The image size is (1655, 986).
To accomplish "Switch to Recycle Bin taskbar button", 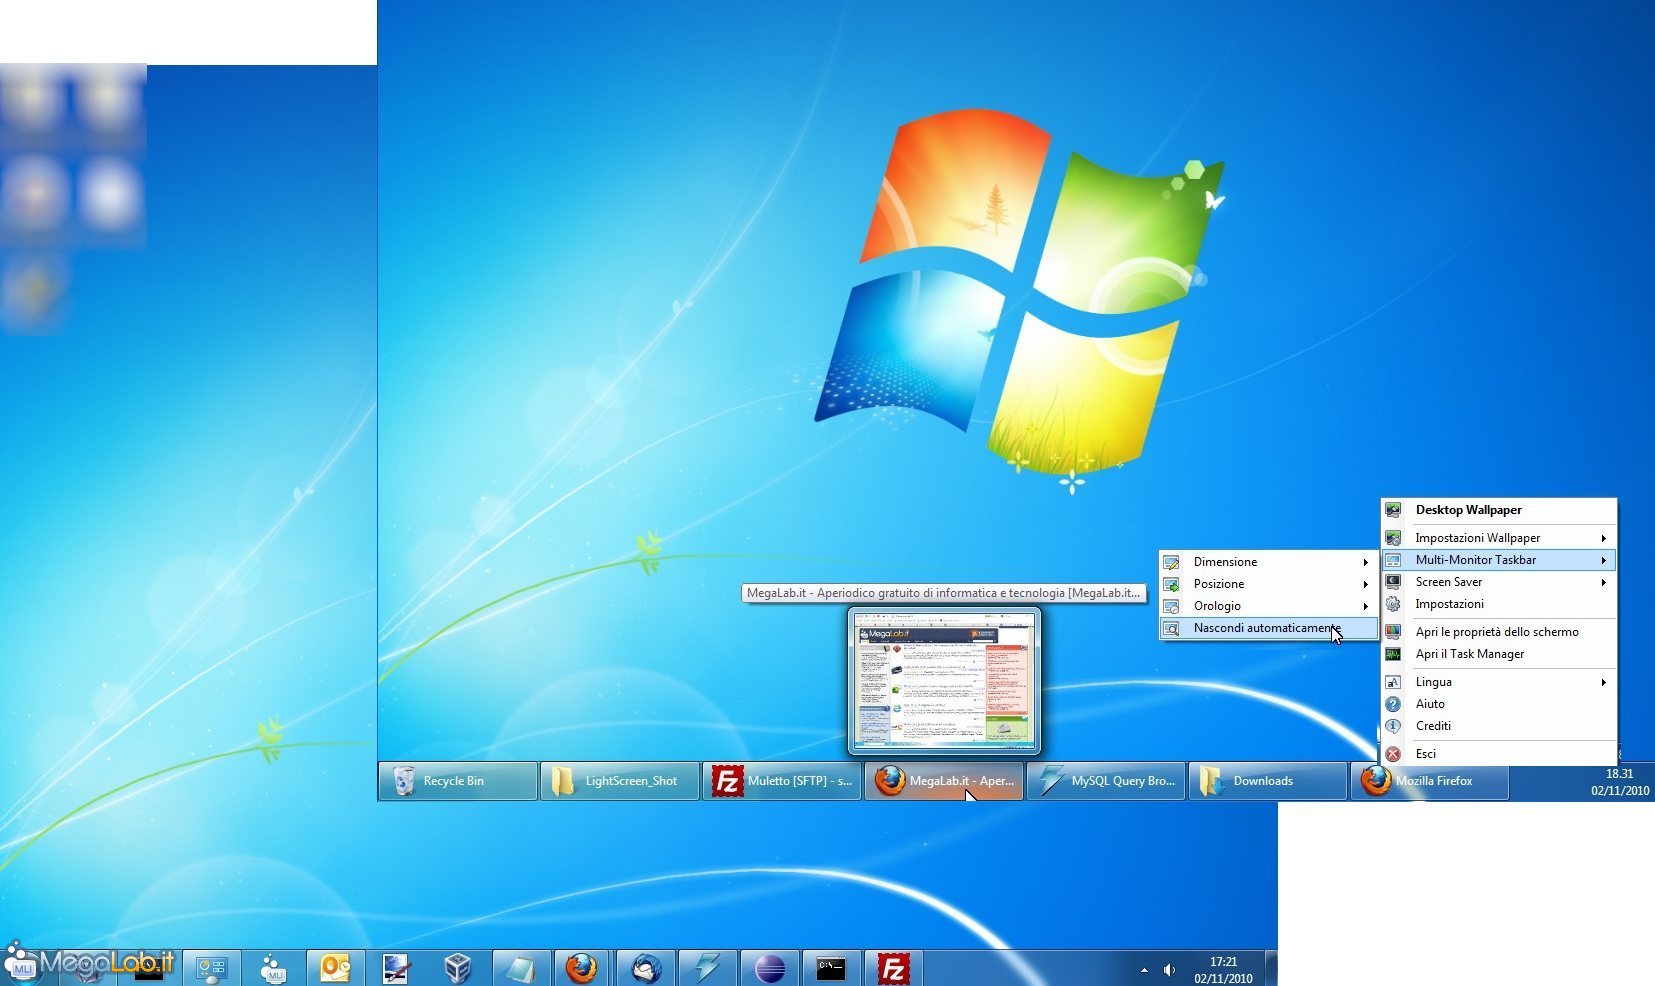I will (x=457, y=781).
